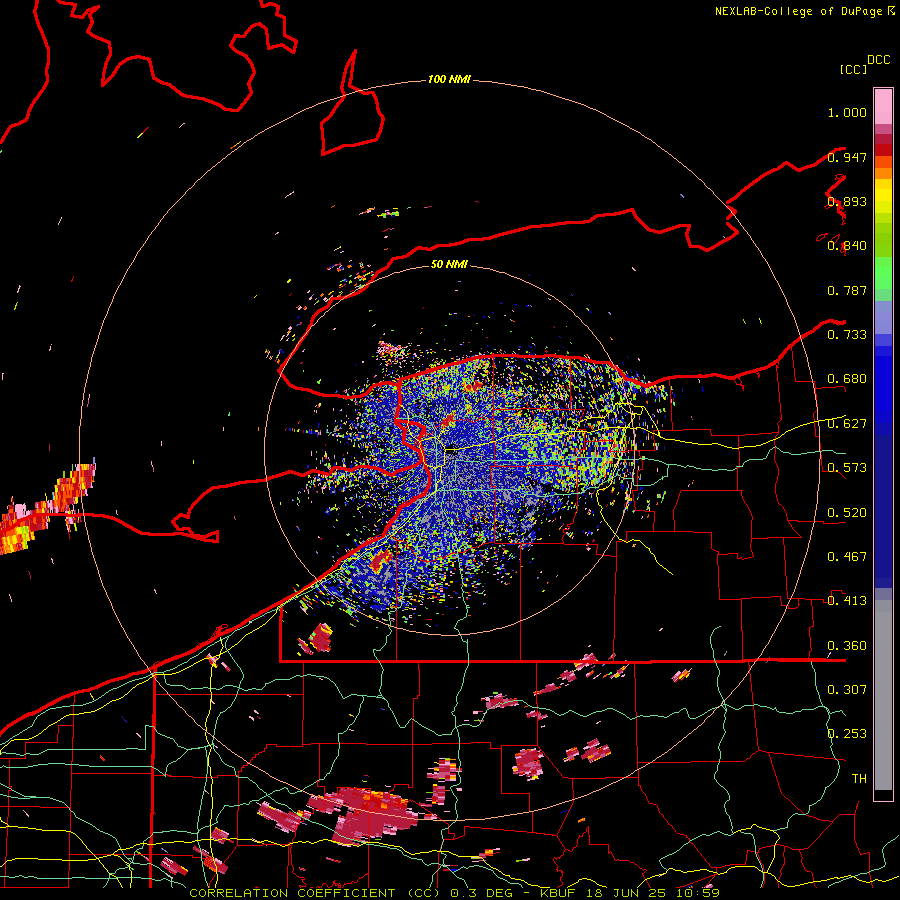Select the 0.360 legend value
900x900 pixels.
[x=847, y=646]
